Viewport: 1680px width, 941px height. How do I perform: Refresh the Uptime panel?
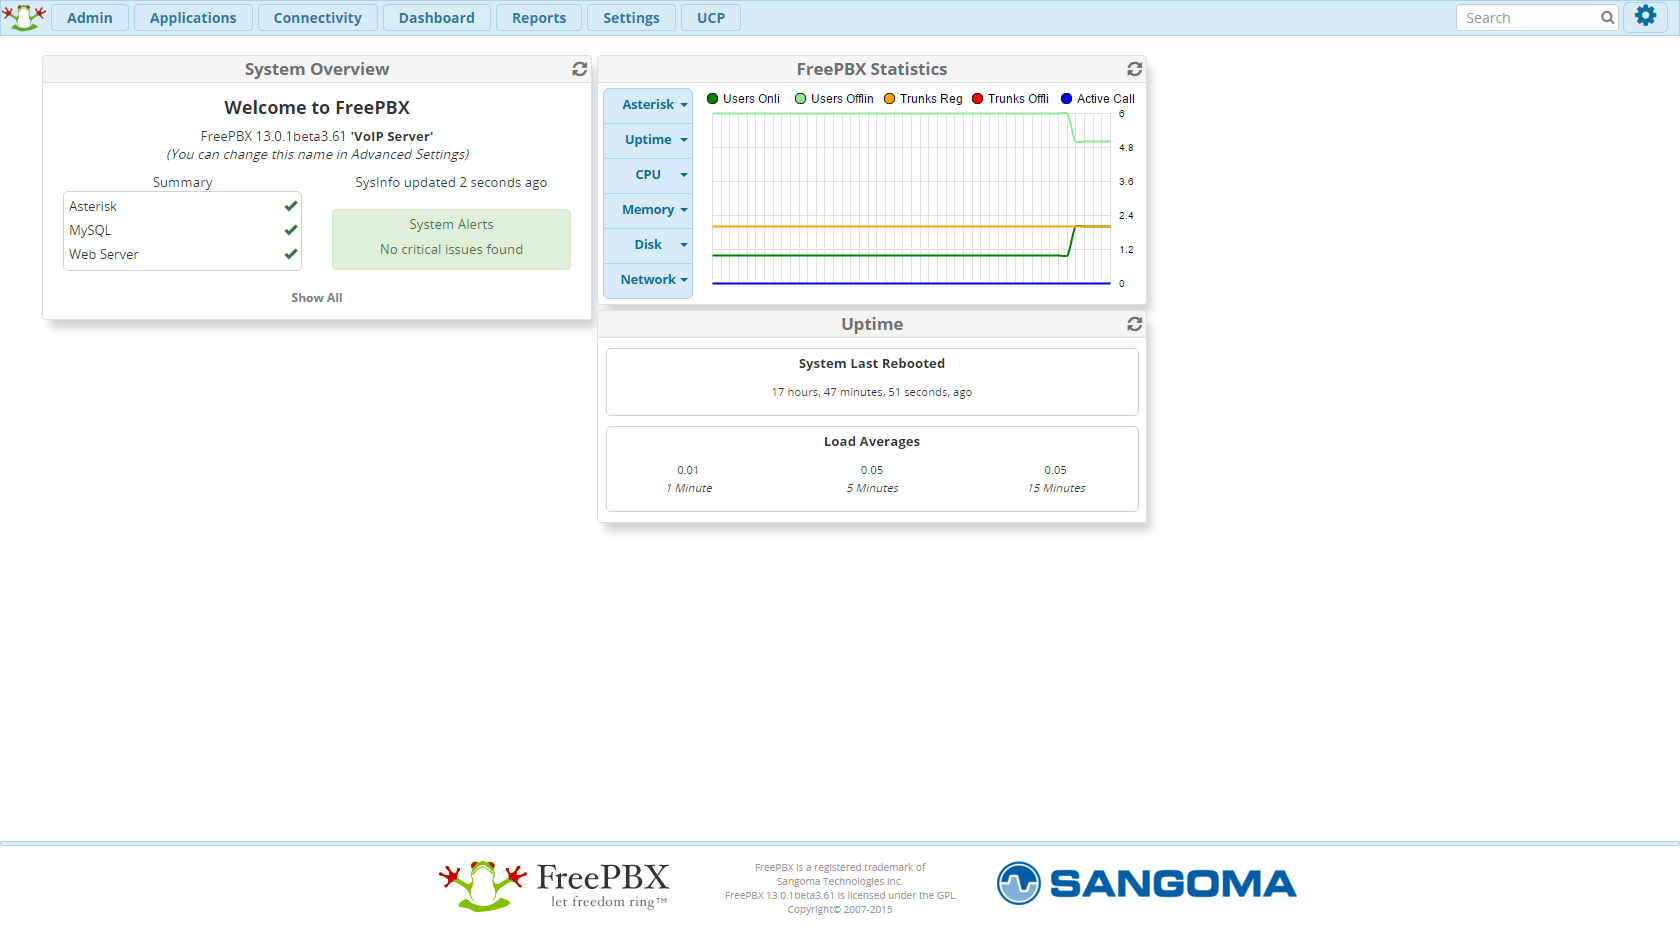pyautogui.click(x=1134, y=324)
